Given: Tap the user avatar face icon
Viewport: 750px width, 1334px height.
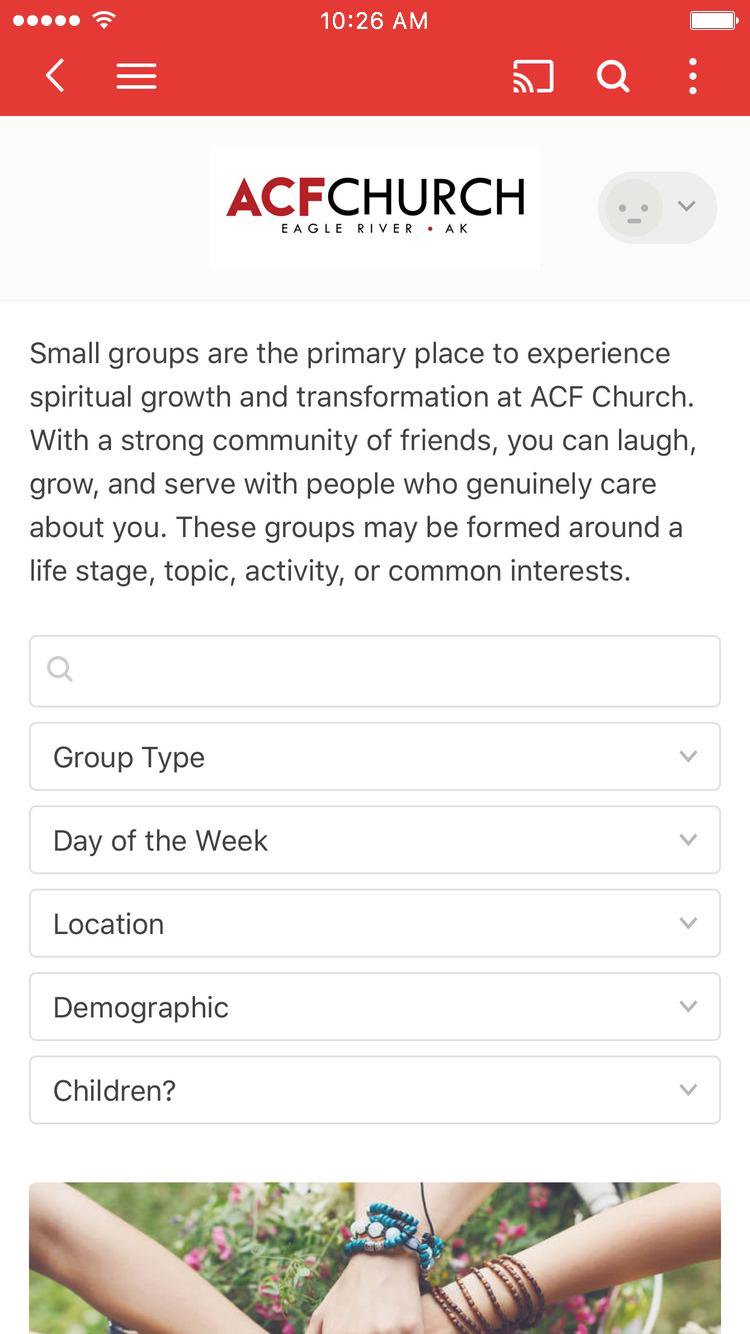Looking at the screenshot, I should [634, 208].
